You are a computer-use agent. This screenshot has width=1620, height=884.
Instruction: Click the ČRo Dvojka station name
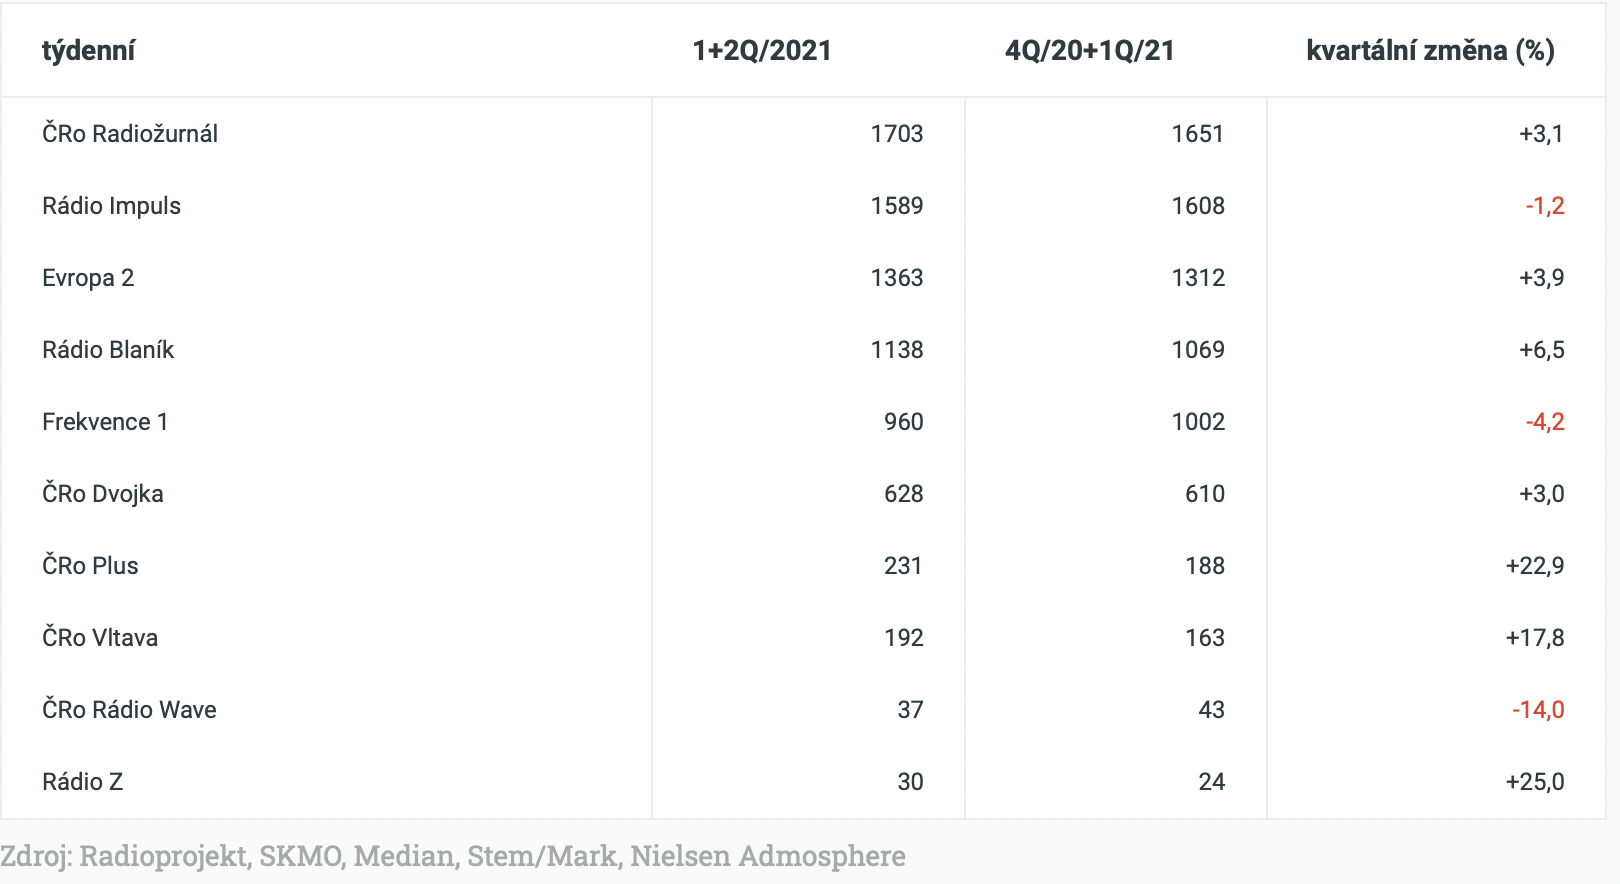pyautogui.click(x=102, y=494)
